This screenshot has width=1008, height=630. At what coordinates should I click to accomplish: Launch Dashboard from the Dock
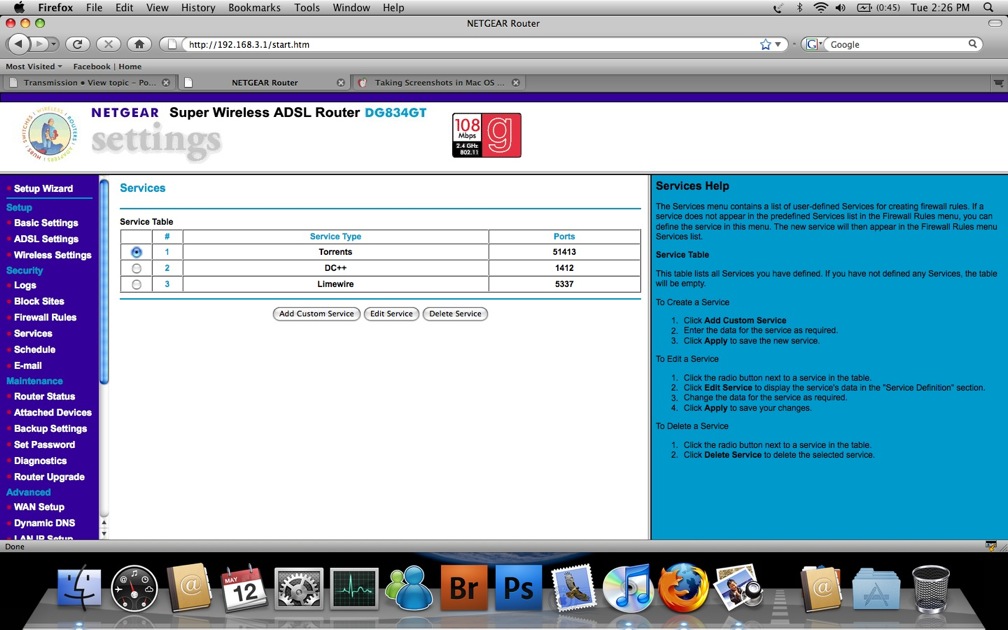134,588
